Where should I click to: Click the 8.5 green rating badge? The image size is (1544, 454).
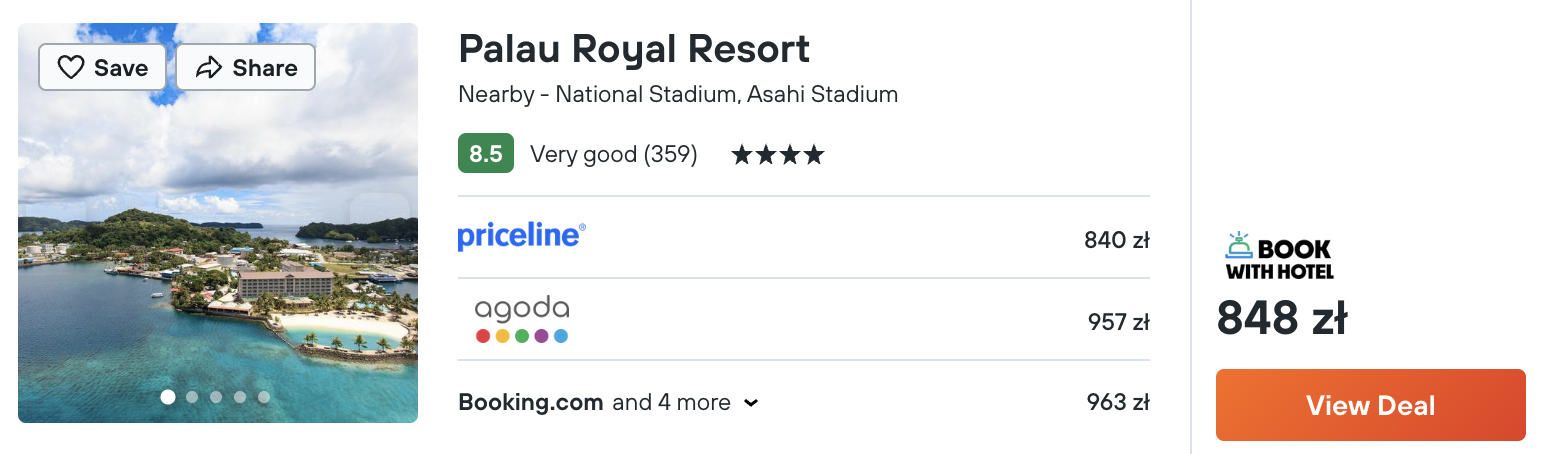[x=486, y=153]
